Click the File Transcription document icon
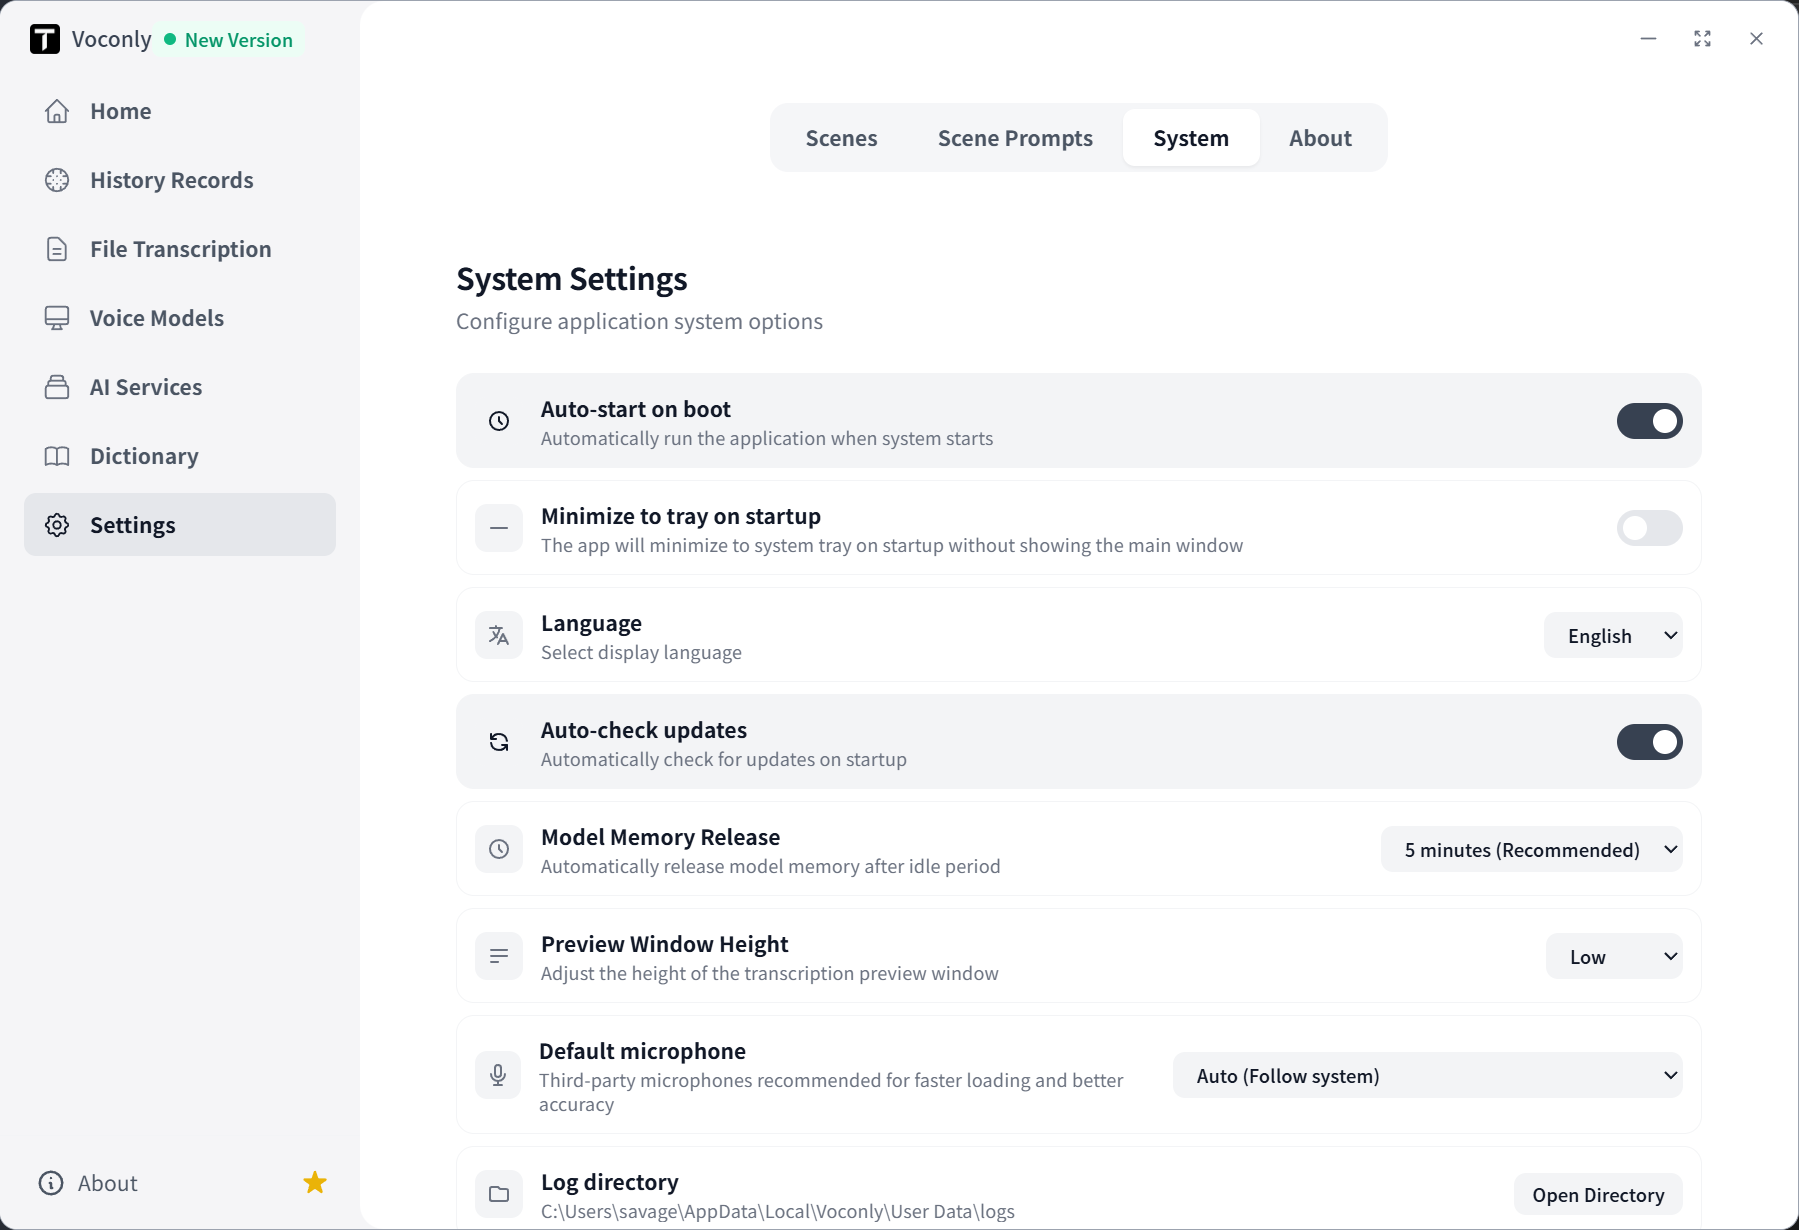The width and height of the screenshot is (1799, 1230). click(x=57, y=249)
